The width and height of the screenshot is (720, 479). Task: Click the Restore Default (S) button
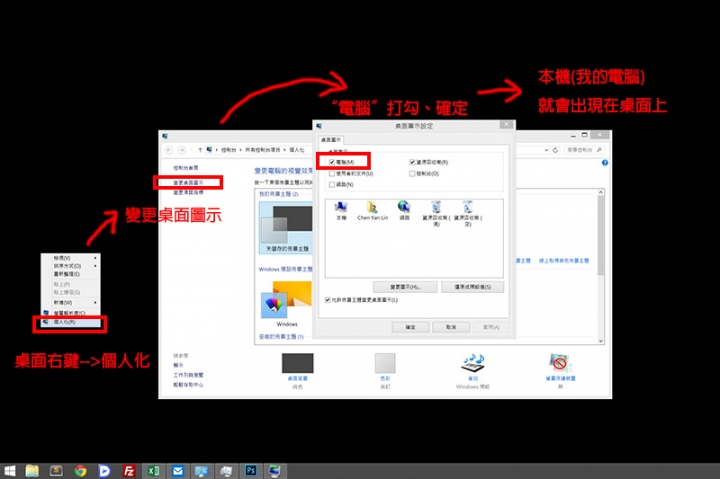[472, 287]
